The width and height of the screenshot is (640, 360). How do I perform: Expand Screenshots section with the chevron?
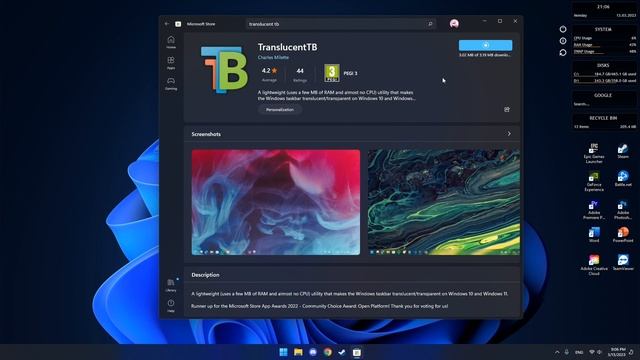tap(509, 134)
